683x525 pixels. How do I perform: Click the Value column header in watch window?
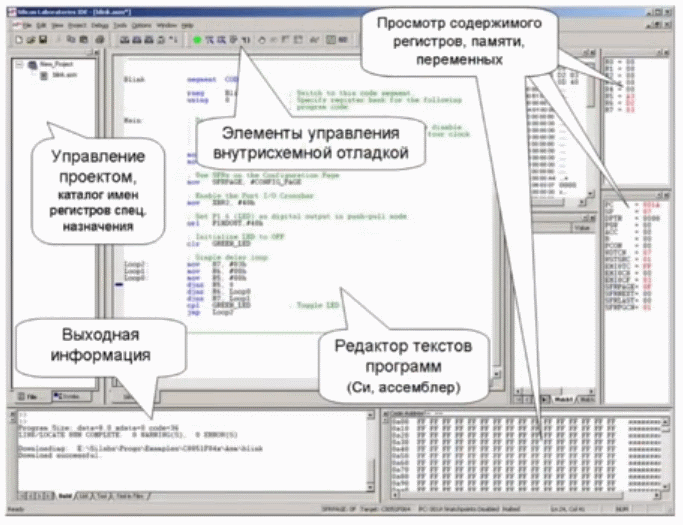pos(582,228)
